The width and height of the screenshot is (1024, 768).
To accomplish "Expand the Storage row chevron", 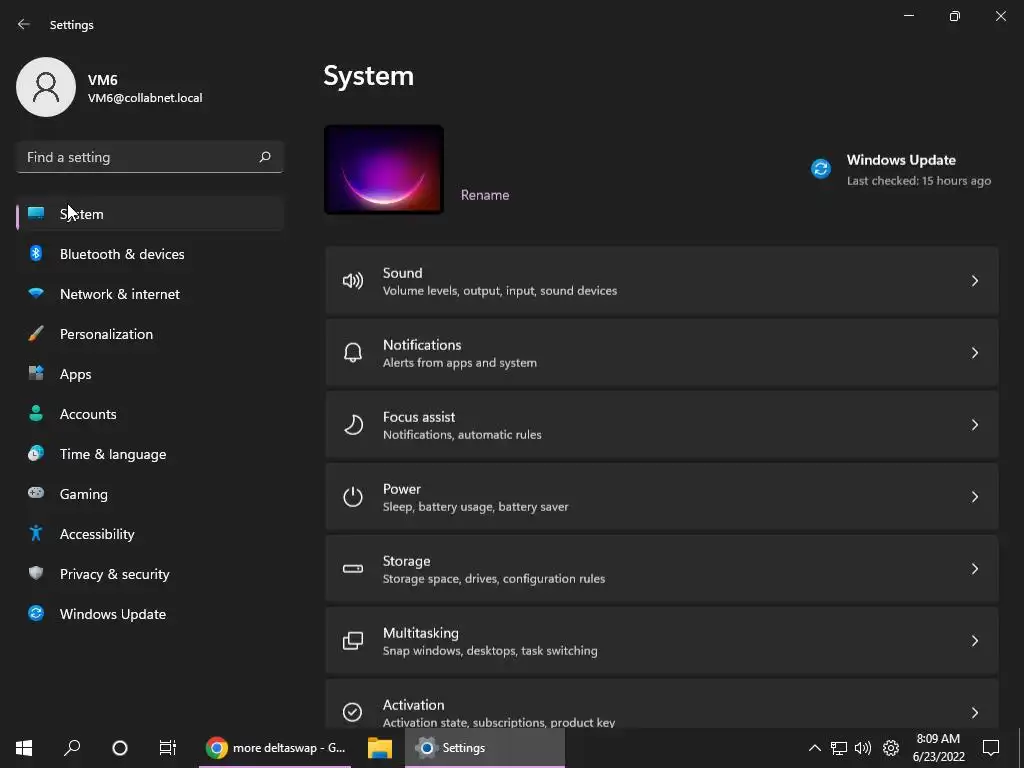I will click(974, 569).
